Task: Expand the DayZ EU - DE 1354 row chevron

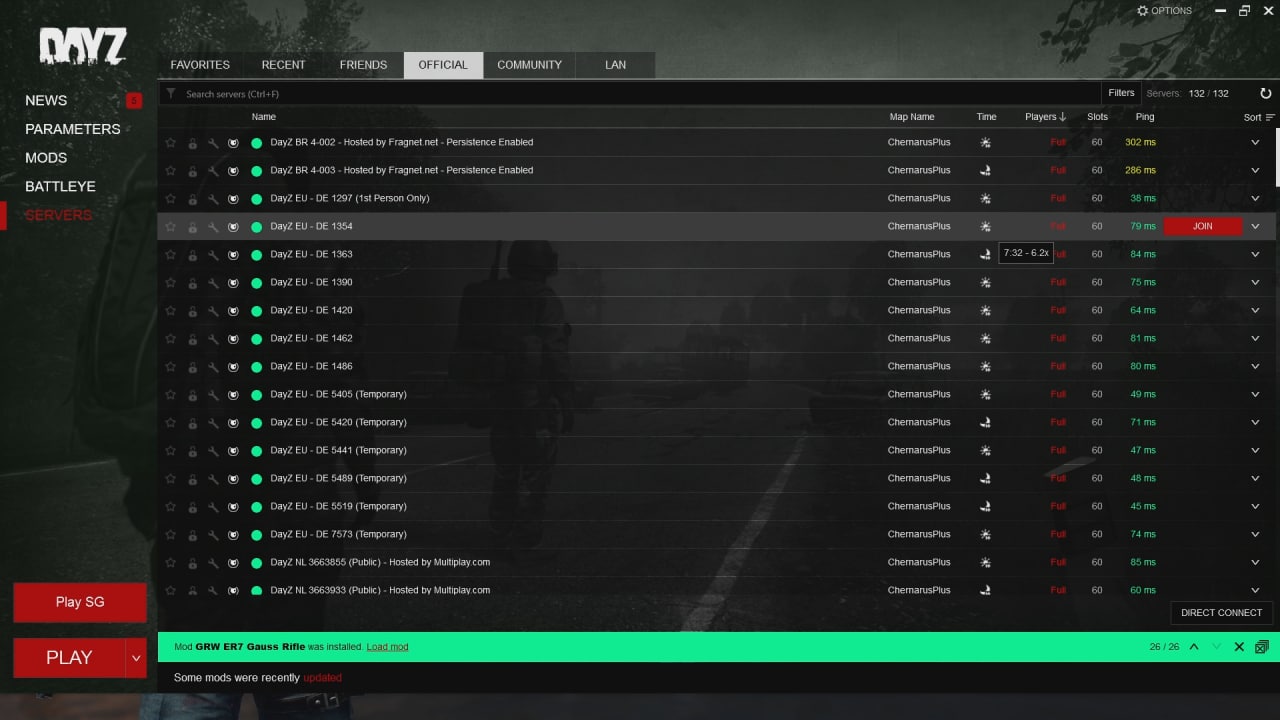Action: point(1255,226)
